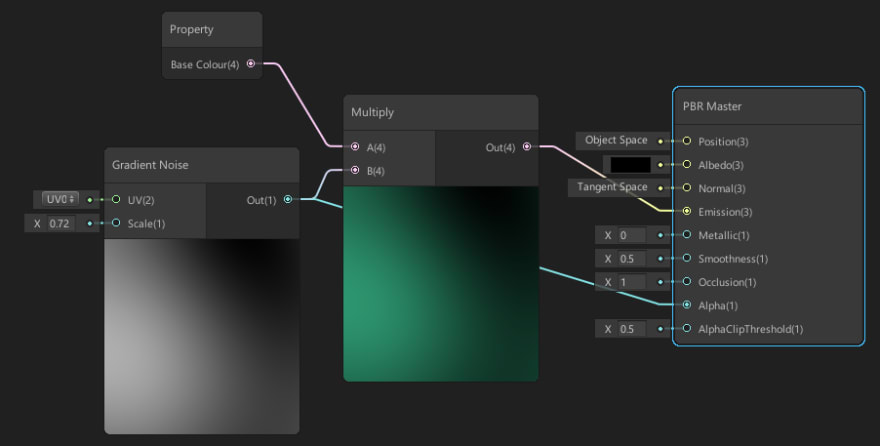Viewport: 880px width, 446px height.
Task: Click the Gradient Noise Out(1) port
Action: [x=288, y=199]
